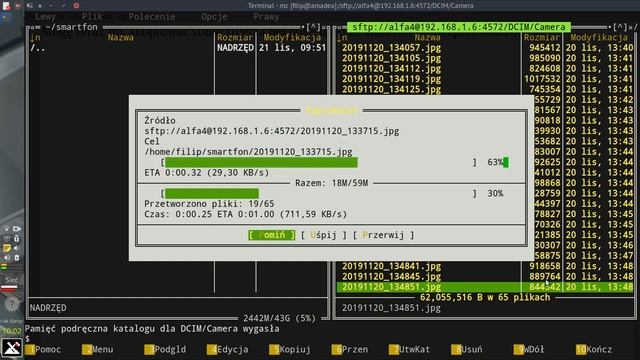The width and height of the screenshot is (640, 360).
Task: Click the 1 Pomoc function key
Action: (43, 349)
